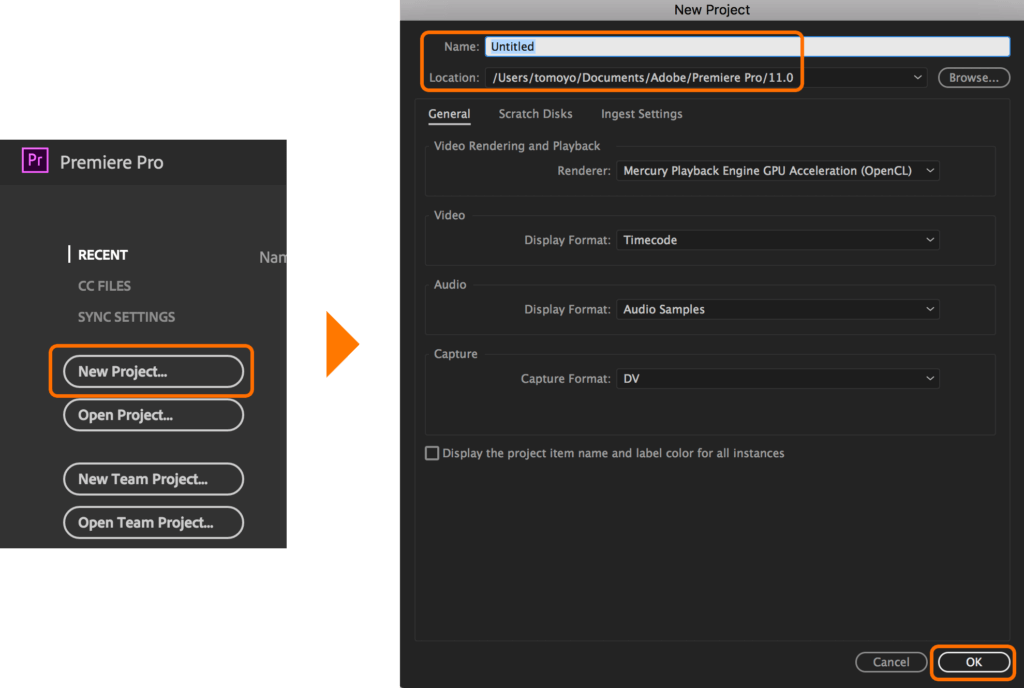Select the RECENT section
This screenshot has width=1024, height=688.
(x=103, y=255)
